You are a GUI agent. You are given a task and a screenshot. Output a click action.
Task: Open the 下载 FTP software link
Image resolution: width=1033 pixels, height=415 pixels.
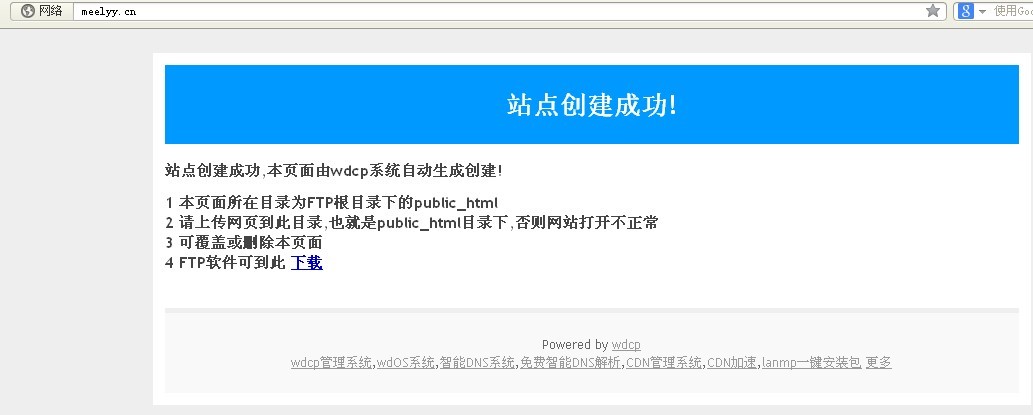(x=306, y=263)
